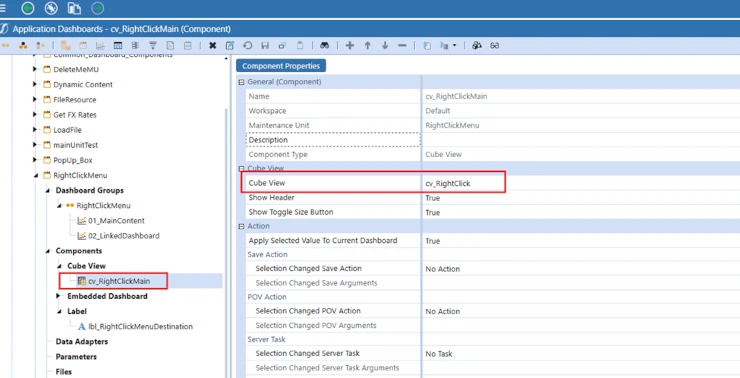Click the greyed-out forward navigation arrow
The width and height of the screenshot is (740, 378).
pos(98,8)
